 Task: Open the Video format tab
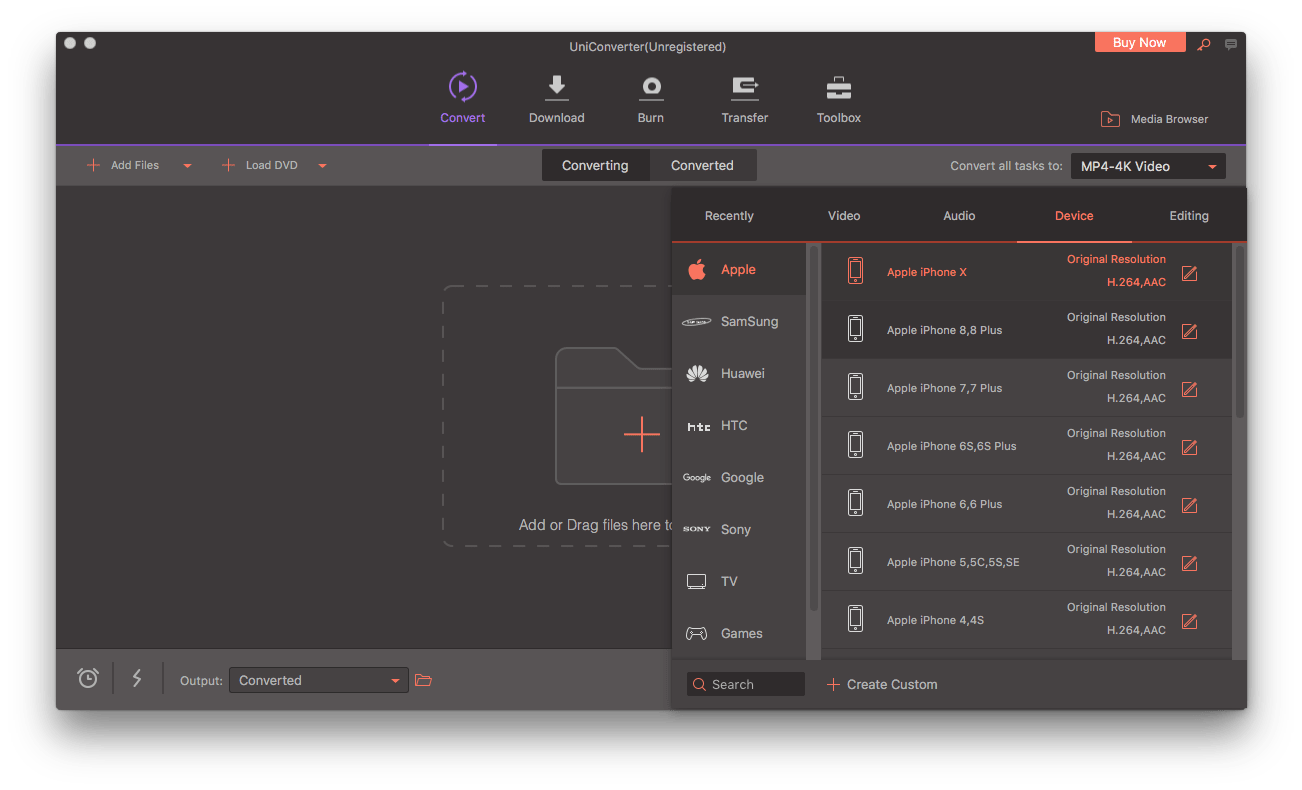pyautogui.click(x=844, y=216)
